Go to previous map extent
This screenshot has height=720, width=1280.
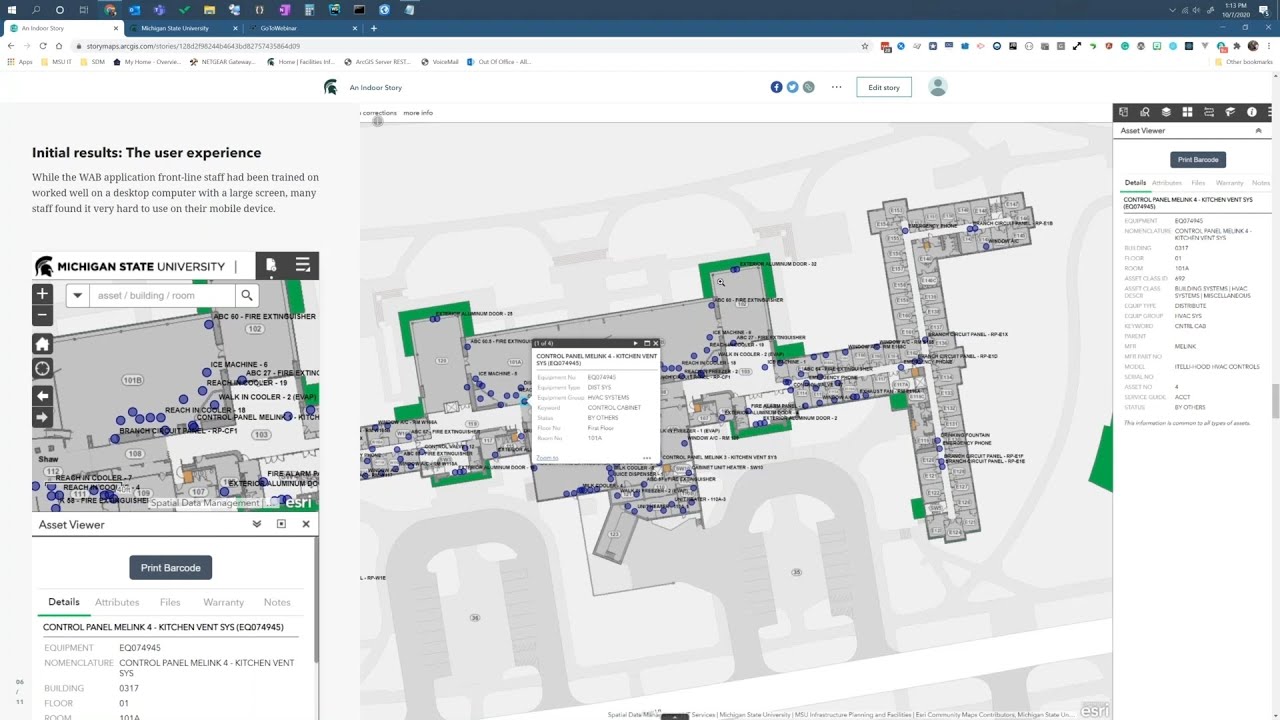pos(42,396)
